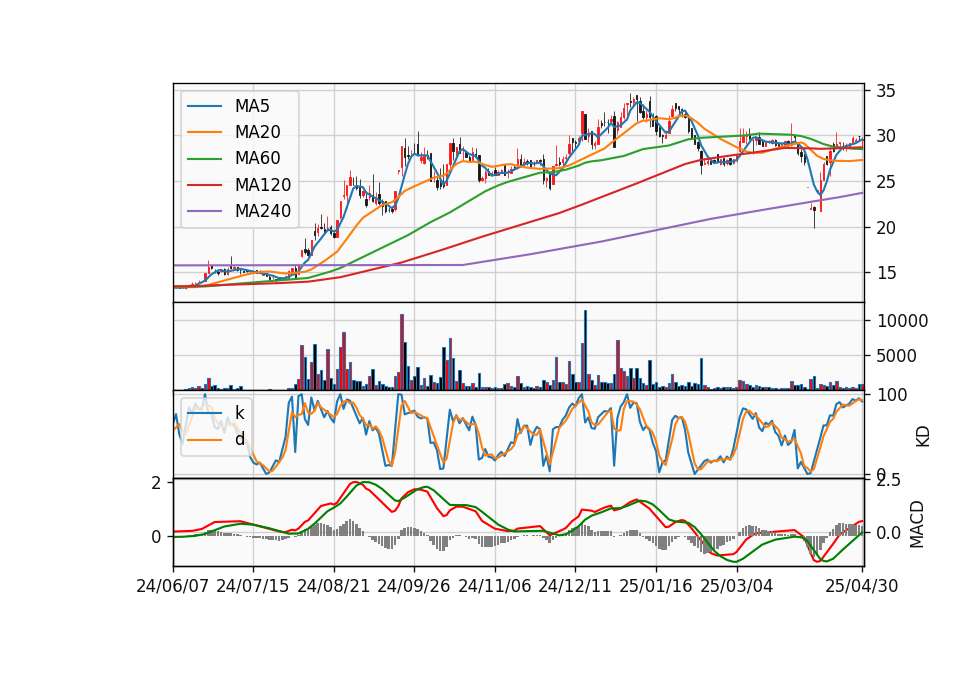Click the 24/06/07 date tick label
Screen dimensions: 960x690
[x=173, y=586]
